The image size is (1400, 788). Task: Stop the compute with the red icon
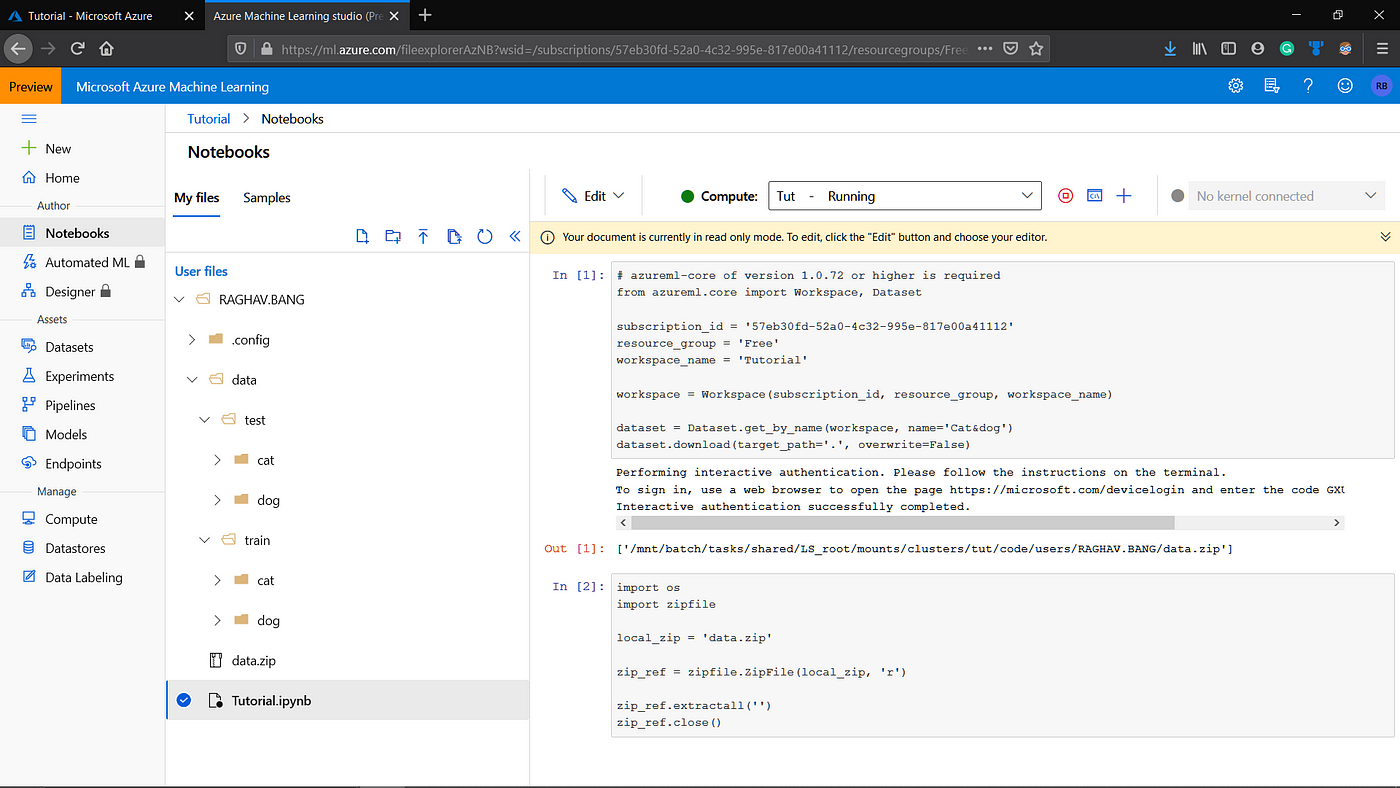tap(1065, 196)
